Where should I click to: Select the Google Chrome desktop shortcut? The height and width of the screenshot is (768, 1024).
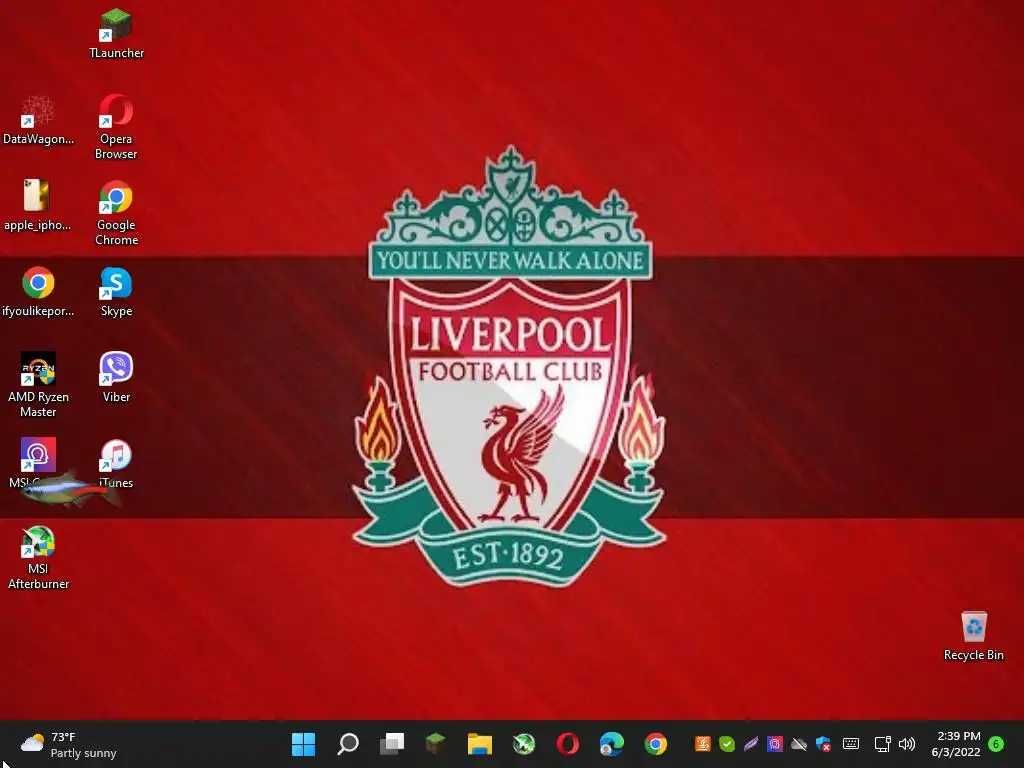[x=116, y=214]
